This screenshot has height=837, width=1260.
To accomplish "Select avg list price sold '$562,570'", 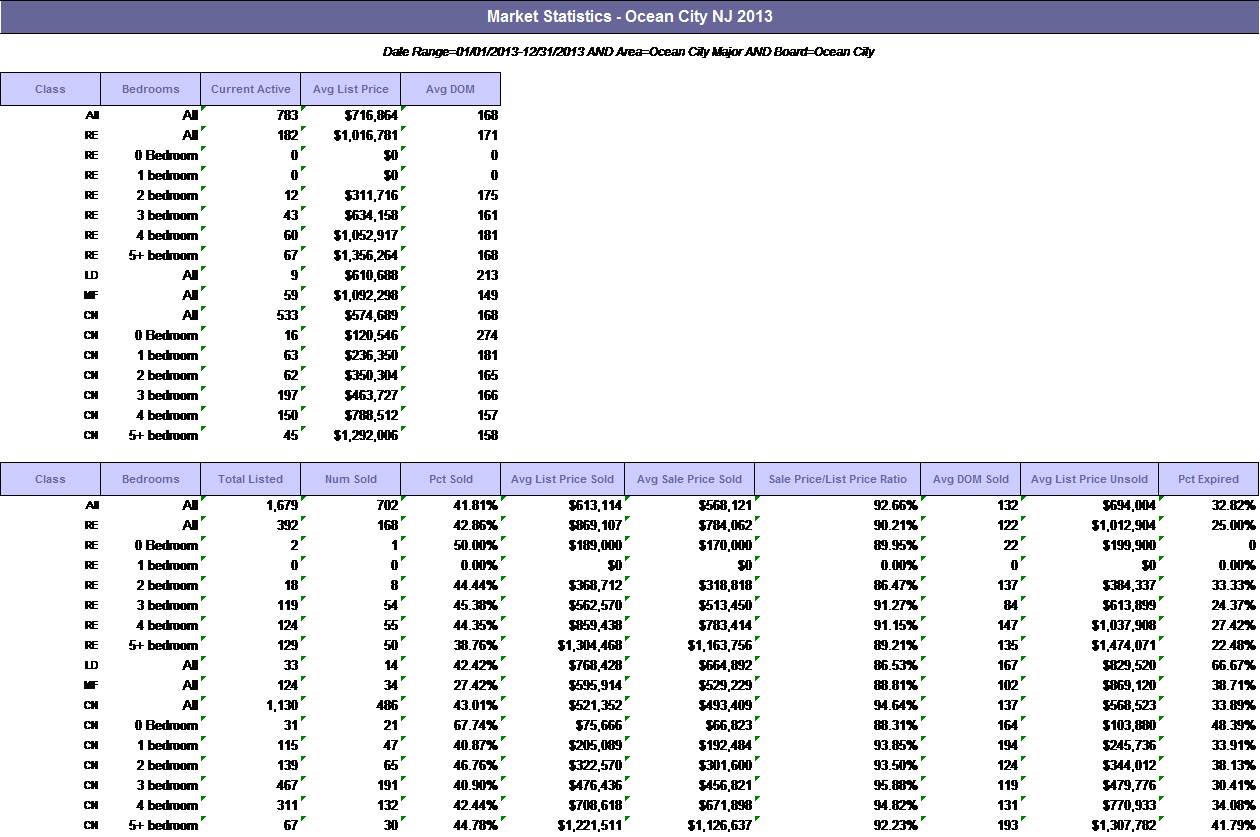I will pyautogui.click(x=594, y=605).
